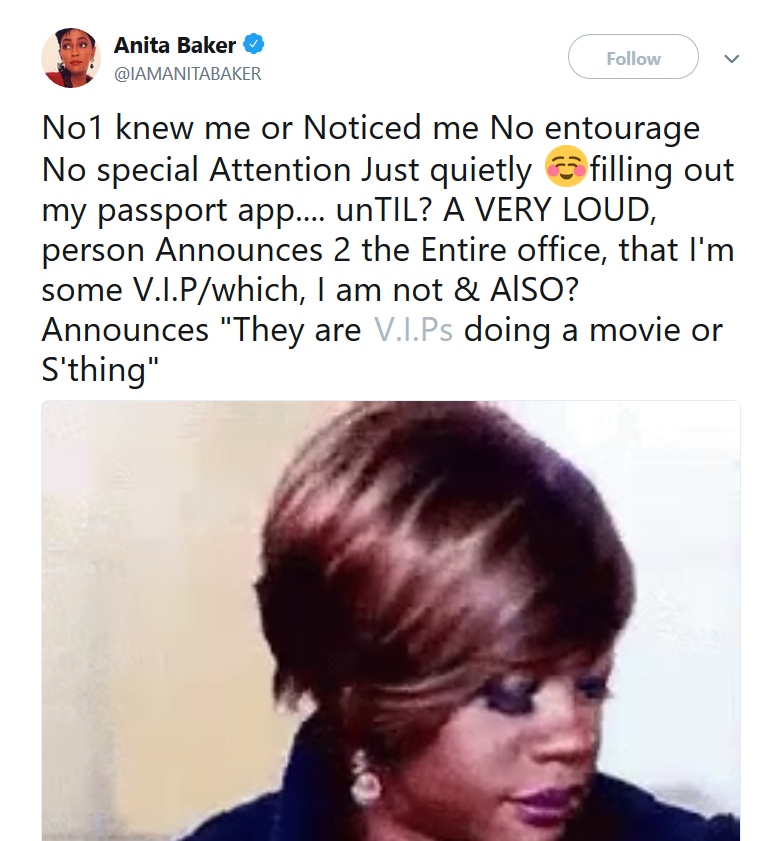
Task: Click the words "doing a movie or"
Action: click(x=593, y=329)
